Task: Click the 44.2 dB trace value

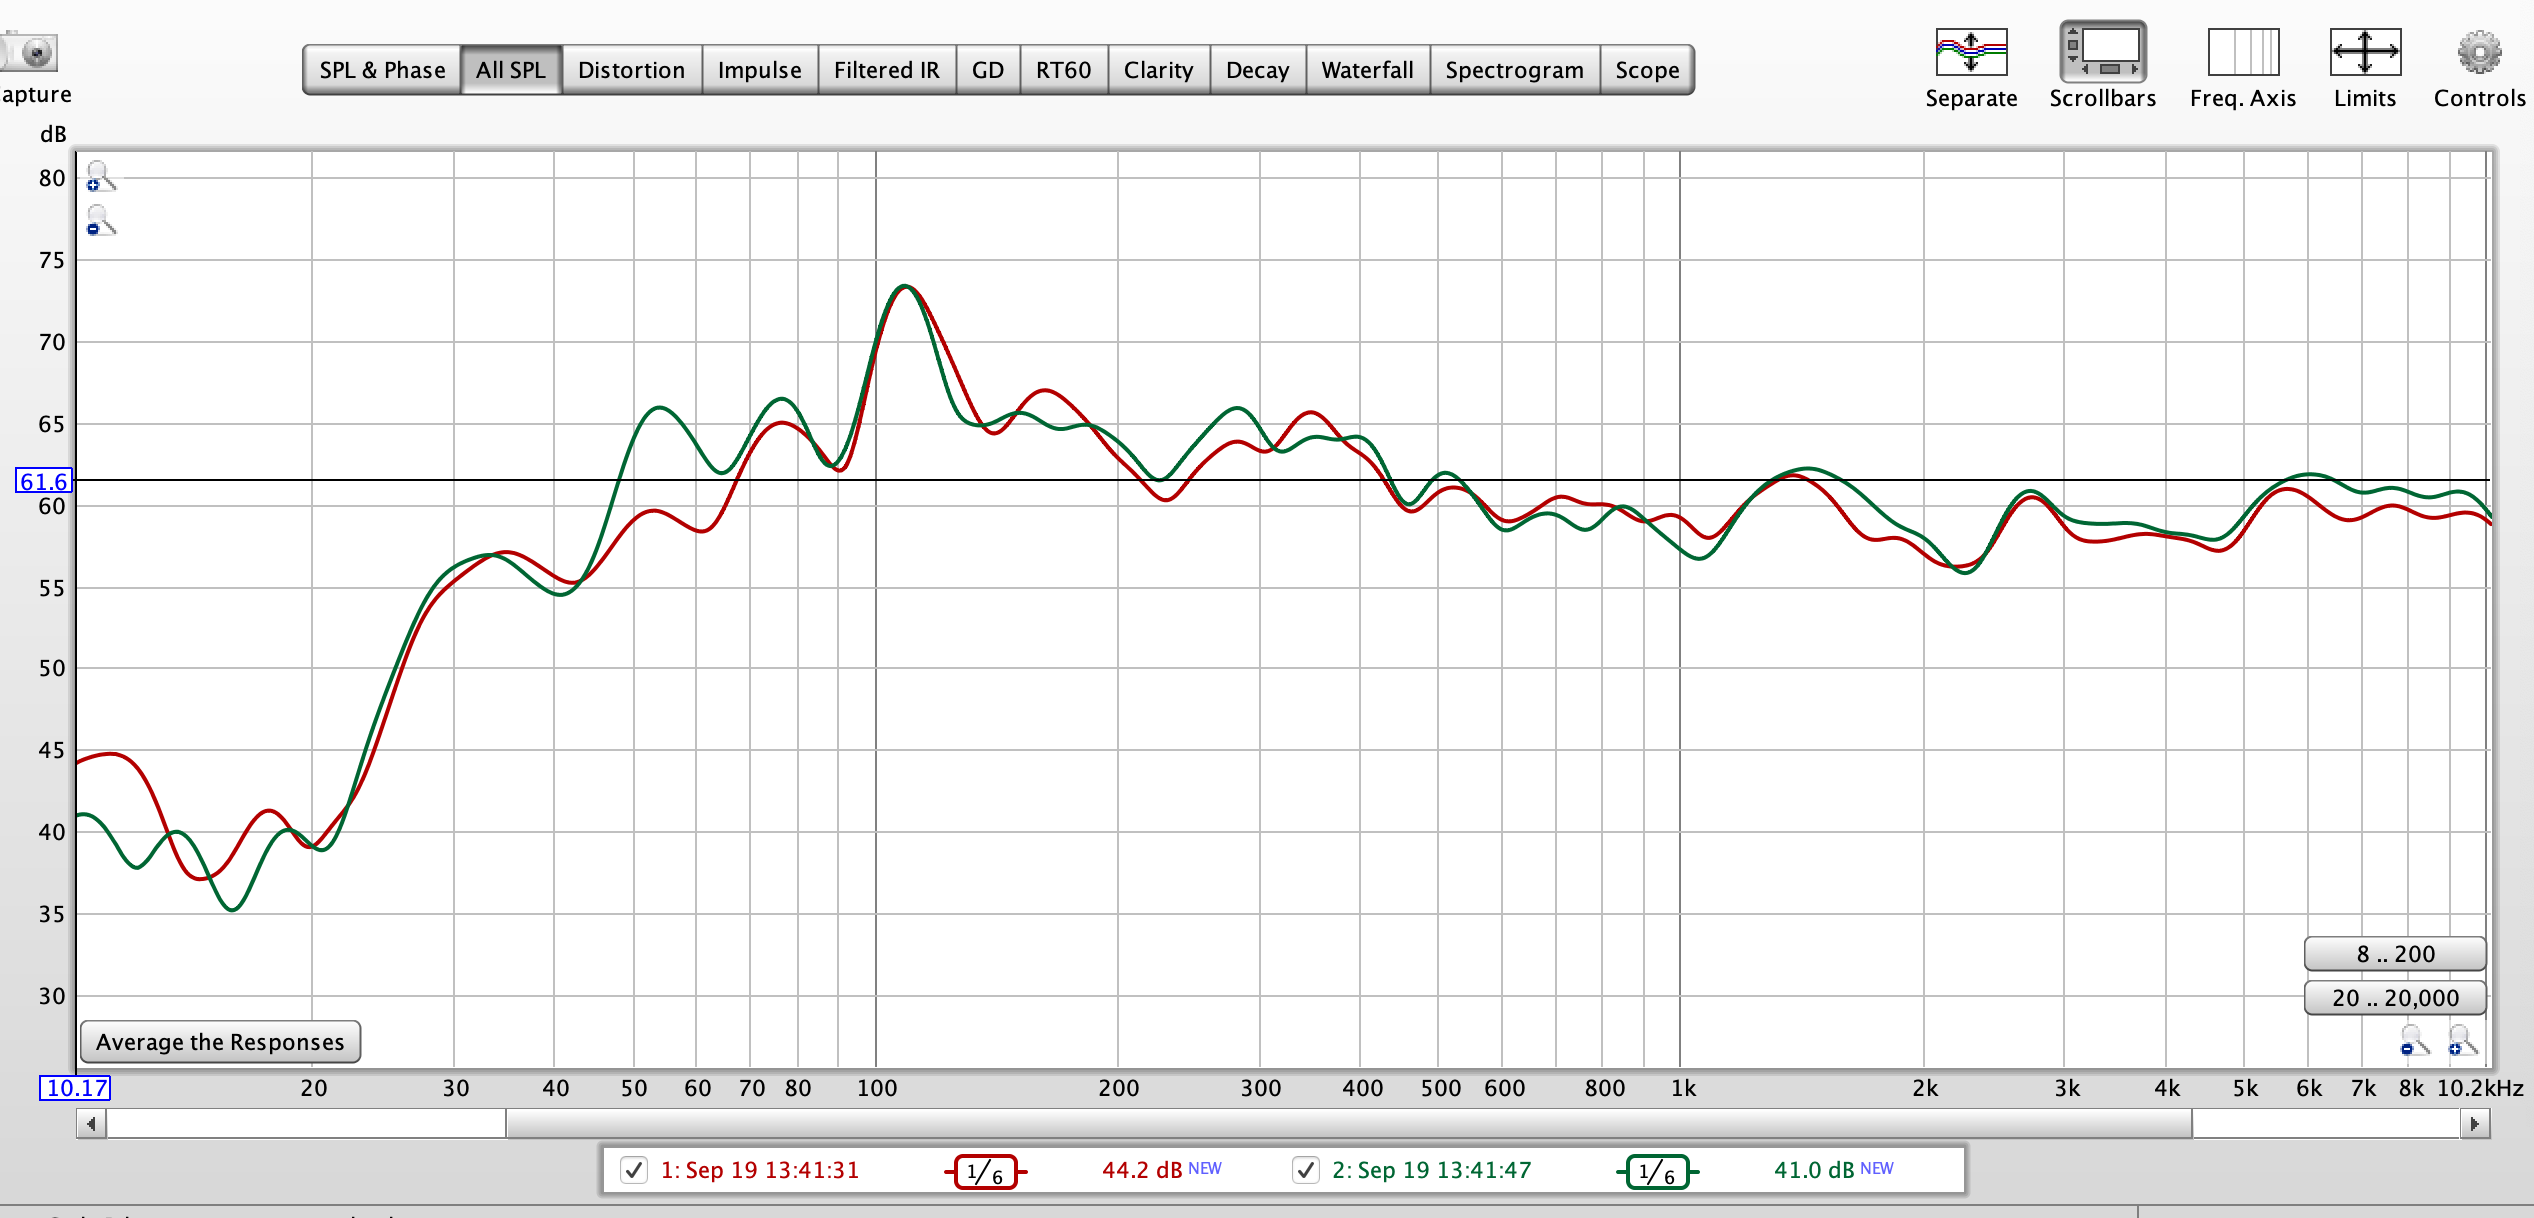Action: click(1142, 1170)
